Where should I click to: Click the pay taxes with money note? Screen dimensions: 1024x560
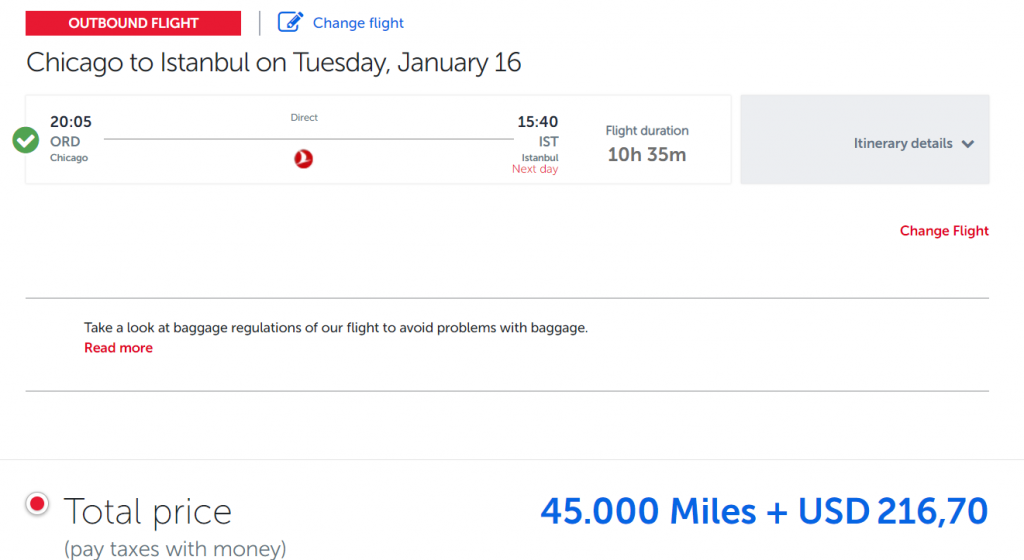pos(175,548)
